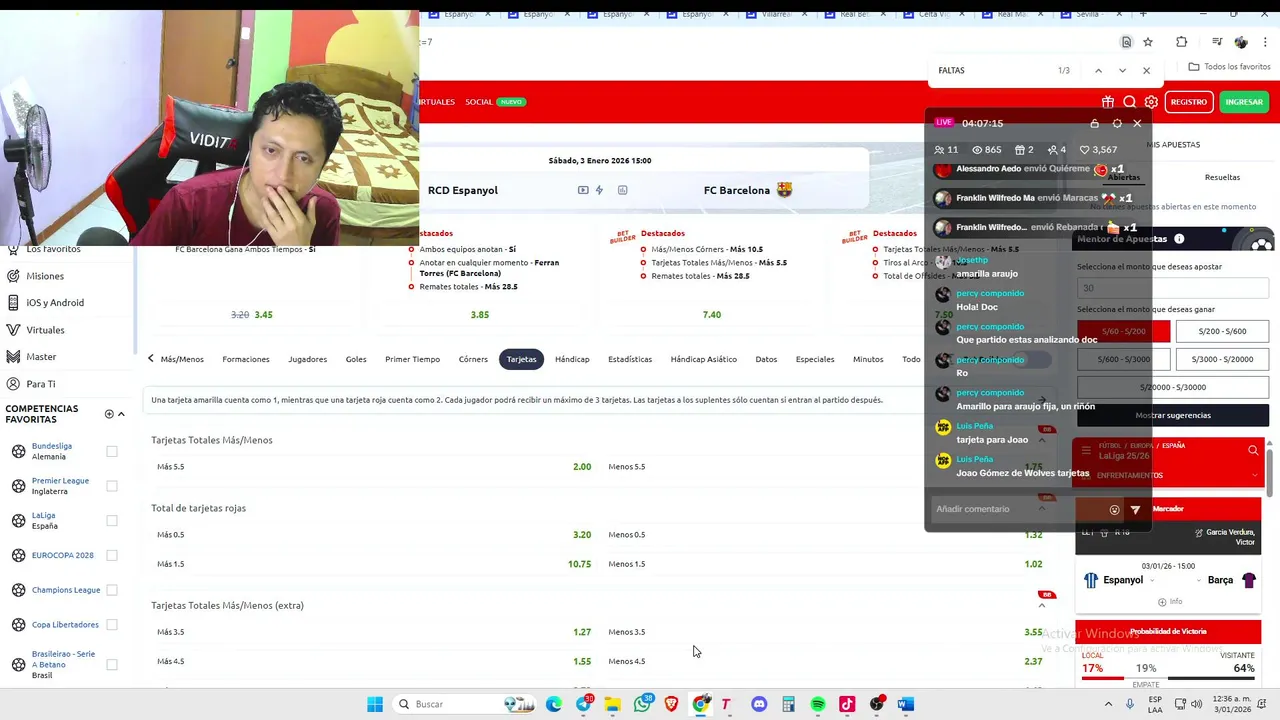This screenshot has height=720, width=1280.
Task: Select the Más 5.5 odds 2.00
Action: [582, 467]
